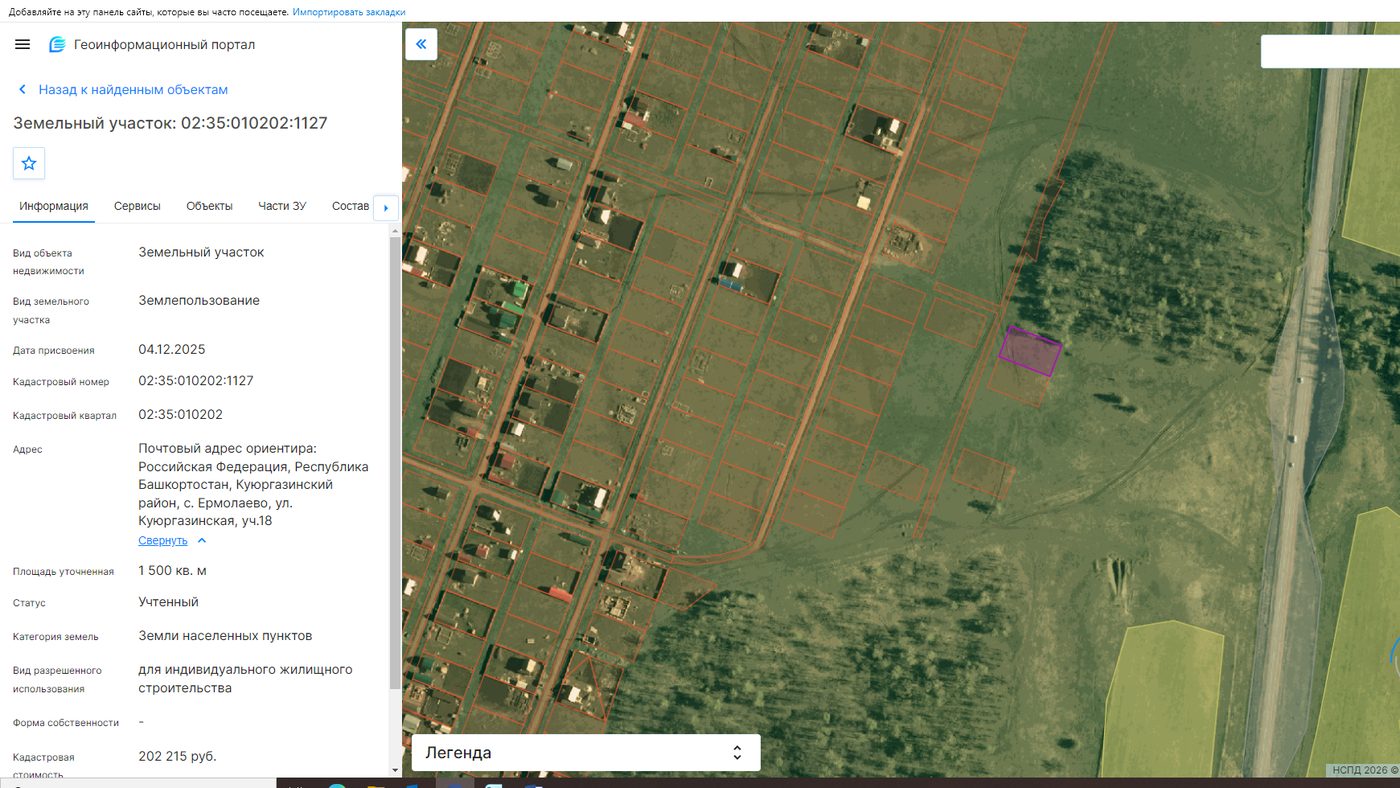The height and width of the screenshot is (788, 1400).
Task: Click the up-chevron beside Свернуть
Action: coord(202,540)
